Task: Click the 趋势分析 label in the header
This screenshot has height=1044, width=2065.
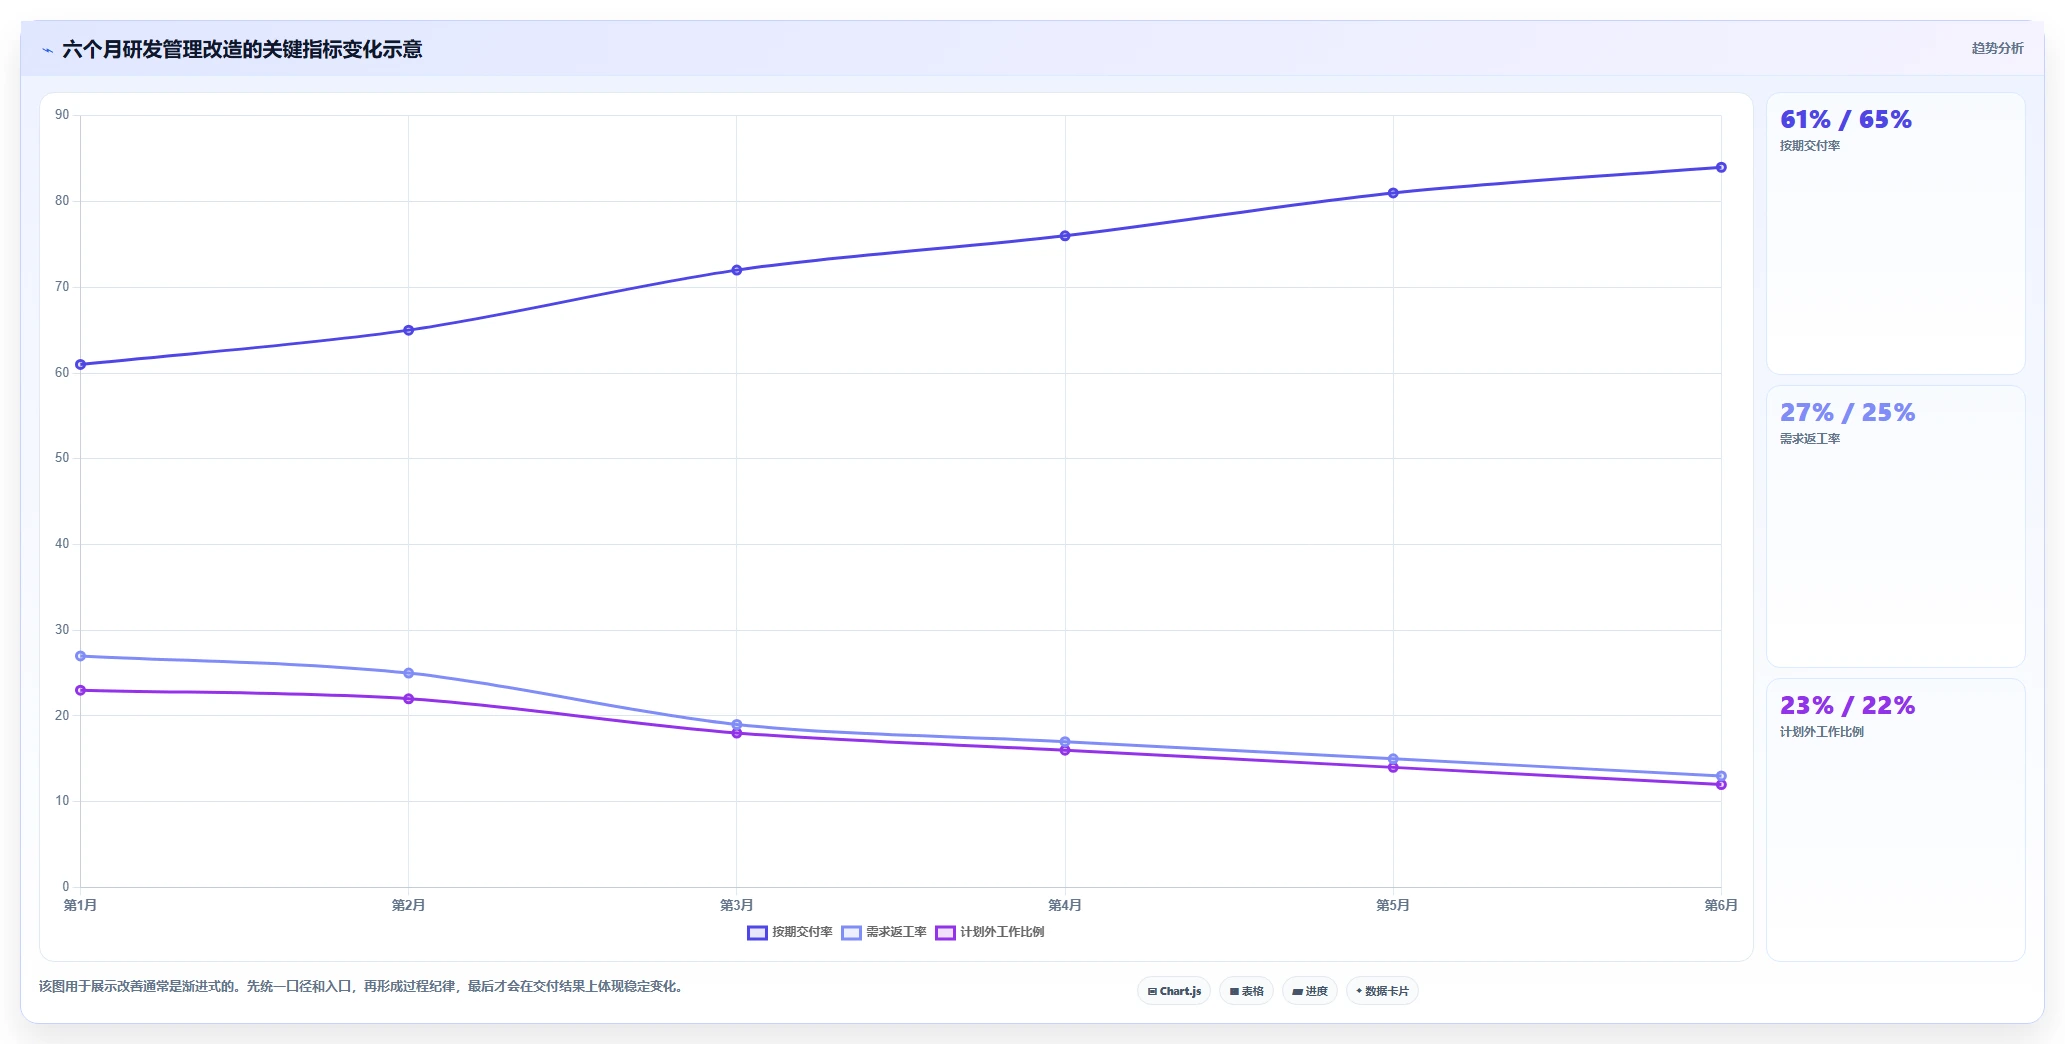Action: pyautogui.click(x=1997, y=48)
